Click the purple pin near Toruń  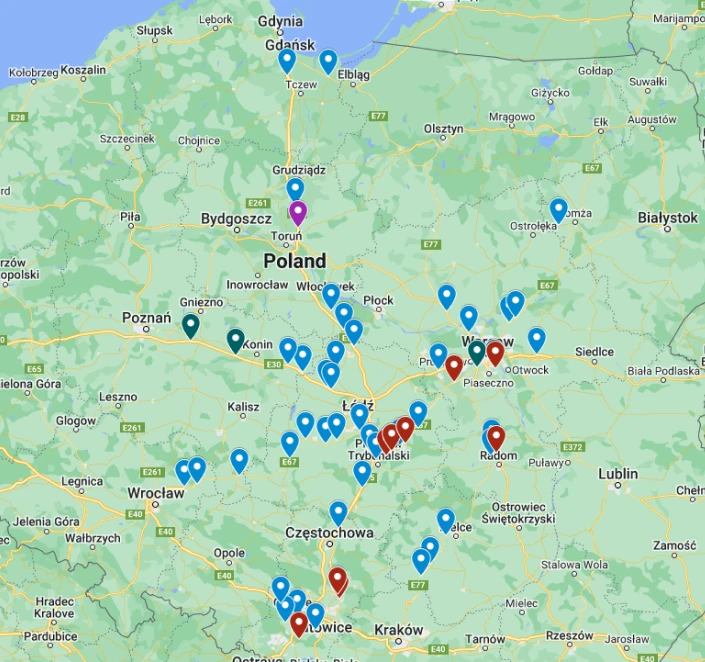(x=297, y=213)
